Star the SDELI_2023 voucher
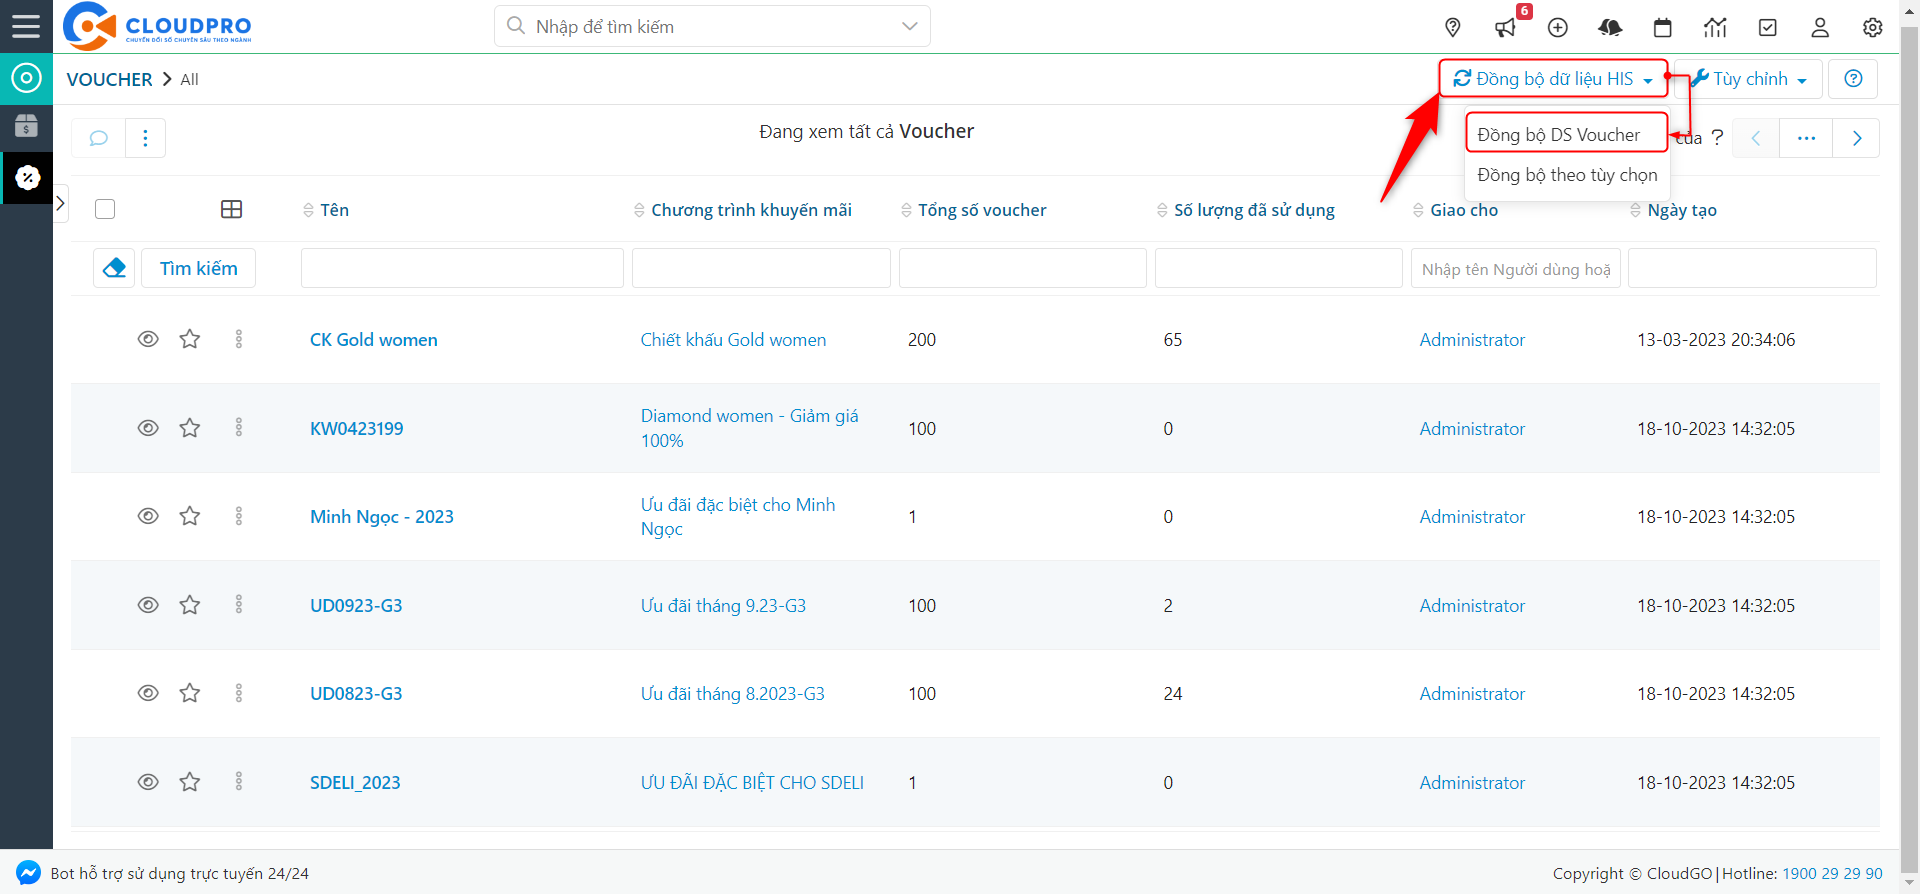This screenshot has width=1920, height=894. tap(190, 781)
